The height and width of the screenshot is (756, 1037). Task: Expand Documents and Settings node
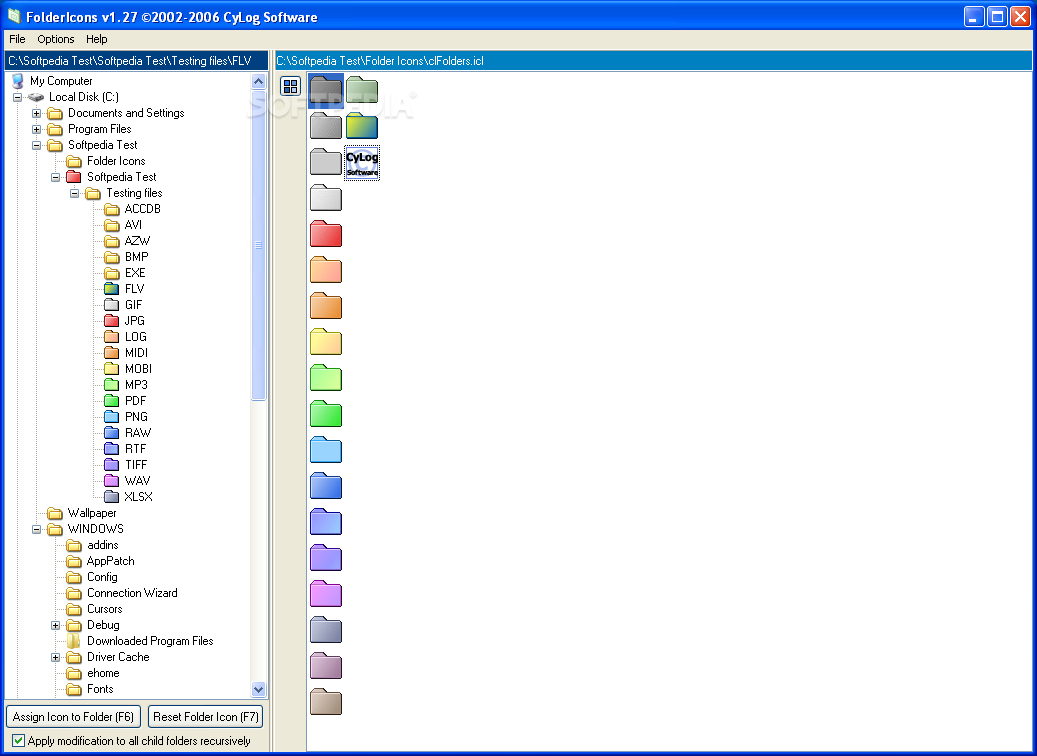(x=37, y=113)
